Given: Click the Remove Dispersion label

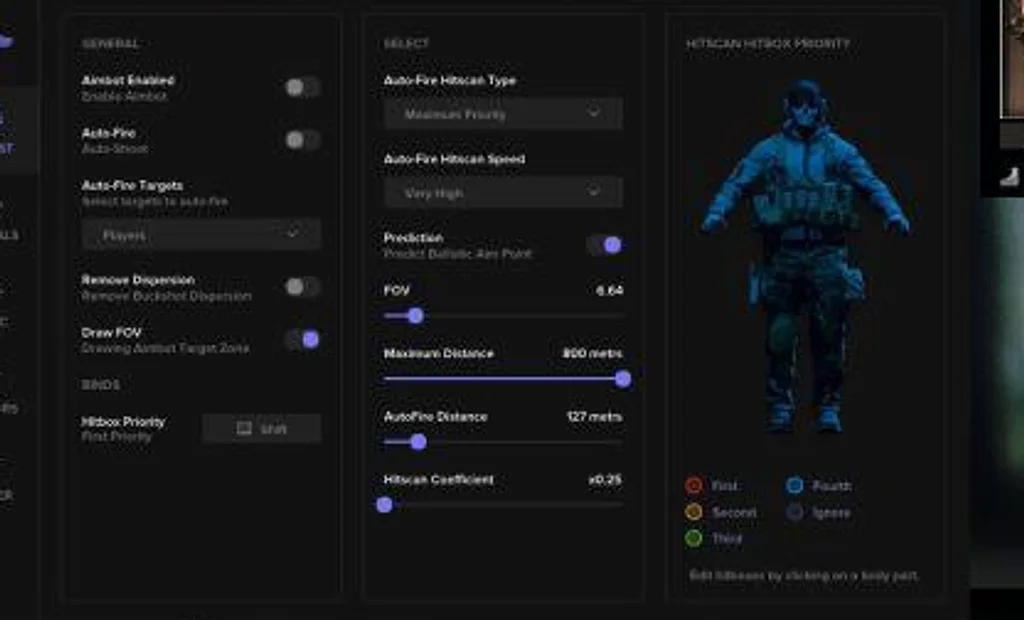Looking at the screenshot, I should tap(138, 280).
